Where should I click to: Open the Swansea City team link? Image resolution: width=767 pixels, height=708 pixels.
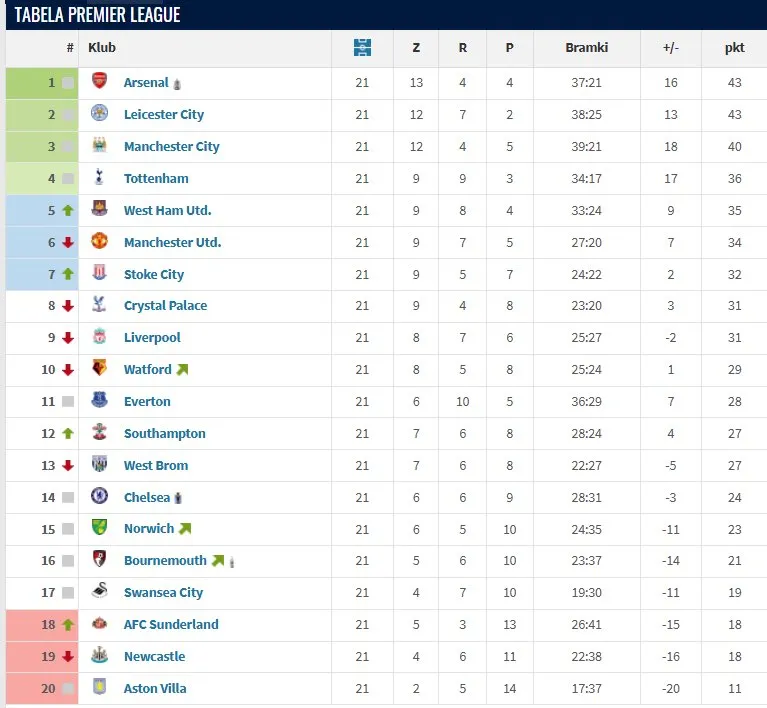163,592
